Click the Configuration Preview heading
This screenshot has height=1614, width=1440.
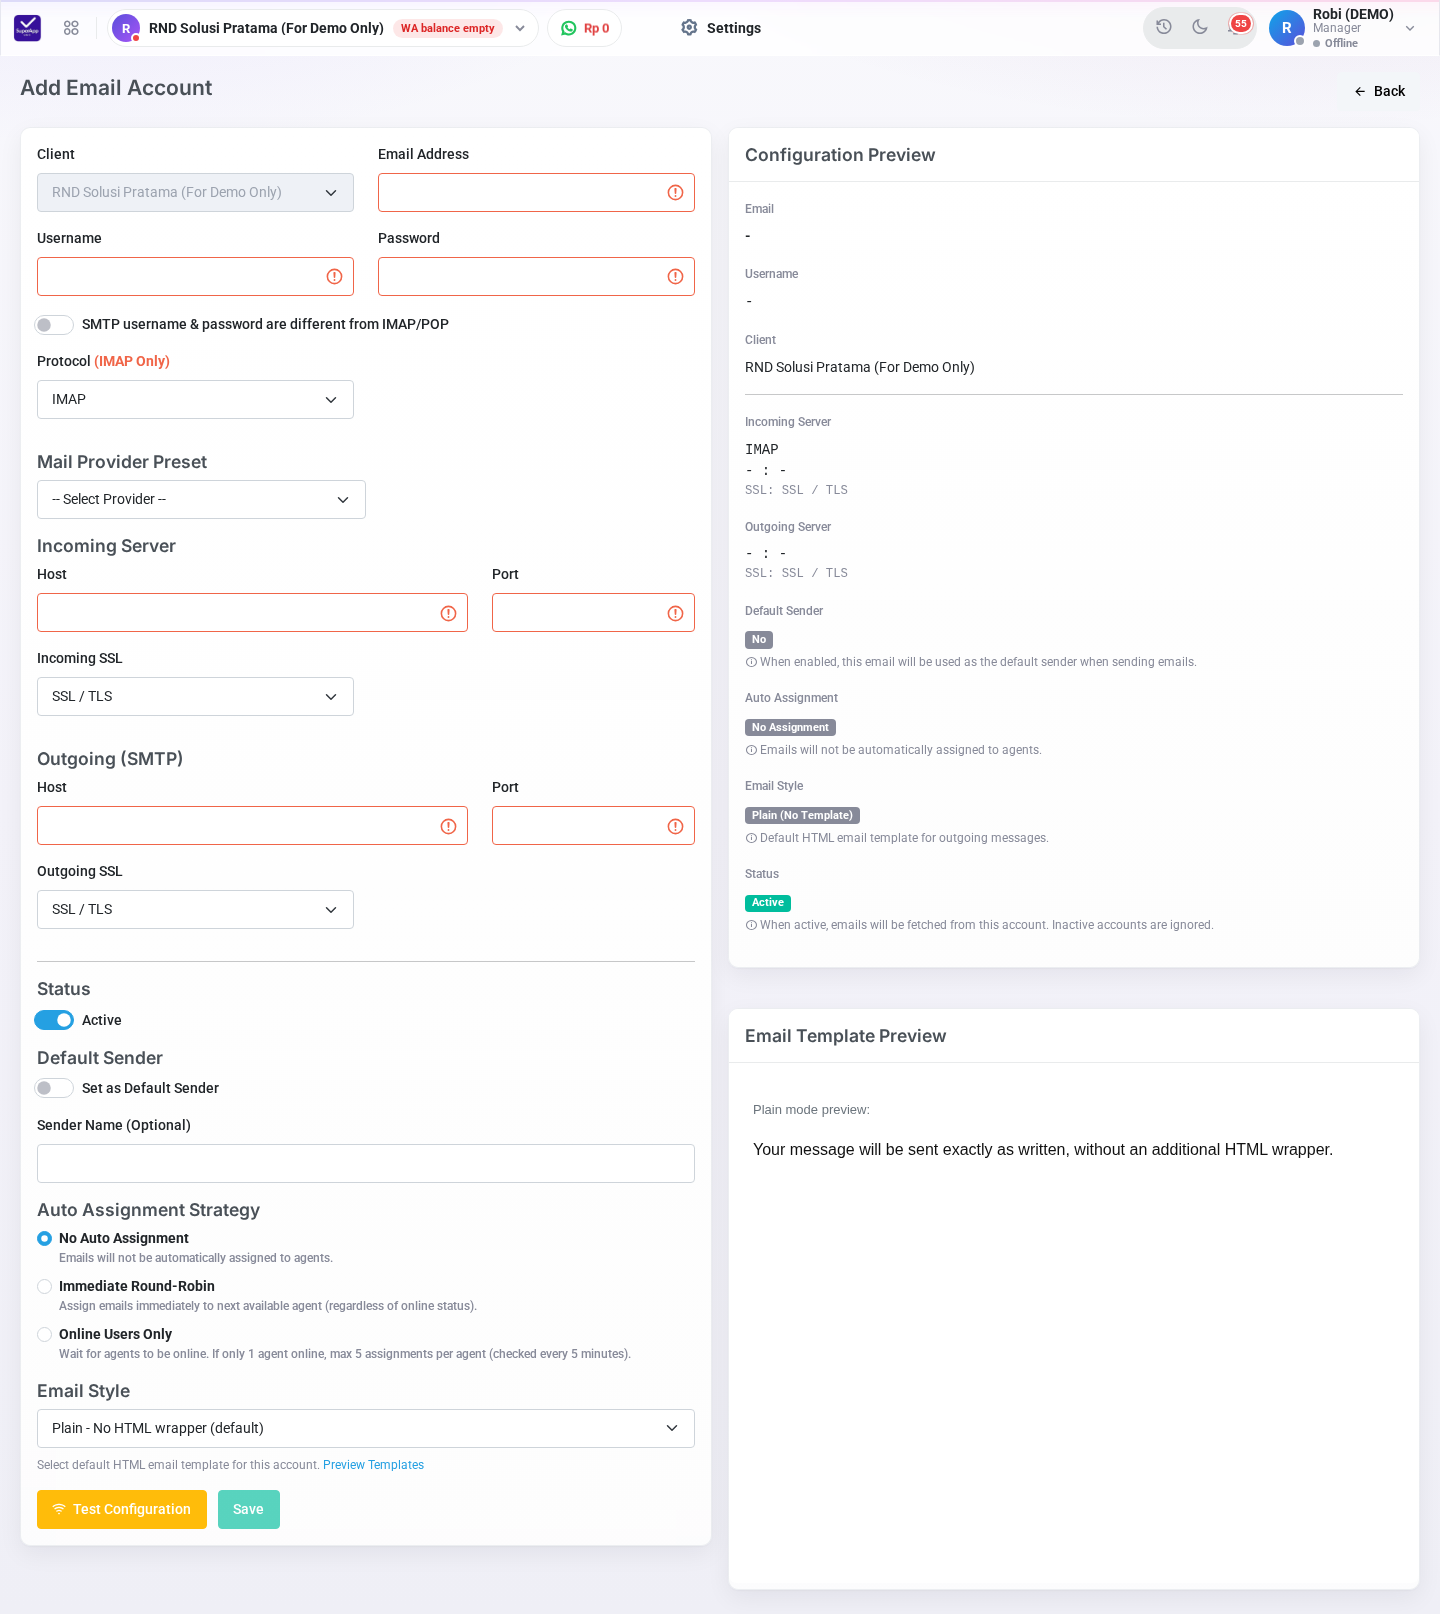840,155
